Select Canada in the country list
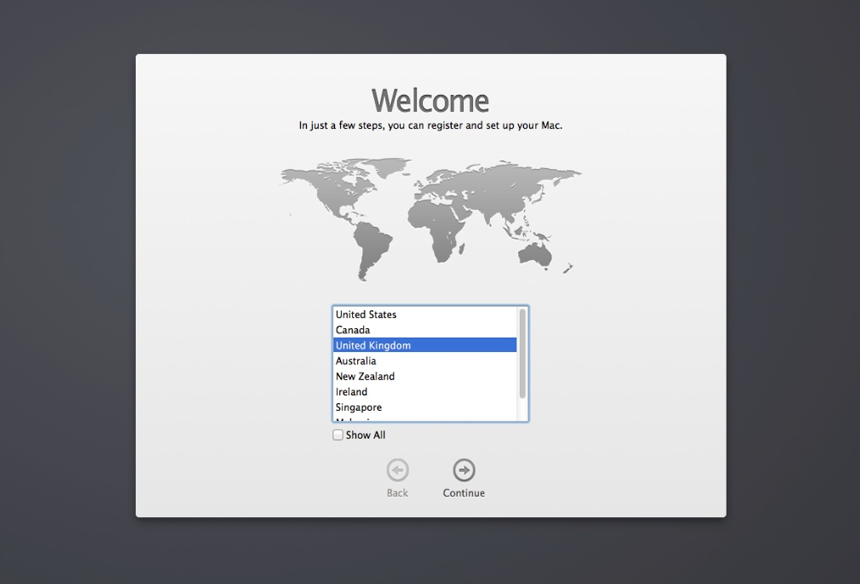This screenshot has width=860, height=584. pos(425,330)
